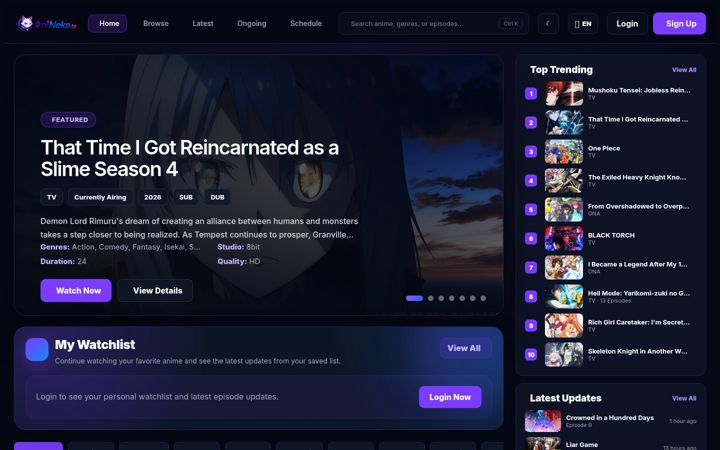Click the Currently Airing tag

tap(100, 197)
